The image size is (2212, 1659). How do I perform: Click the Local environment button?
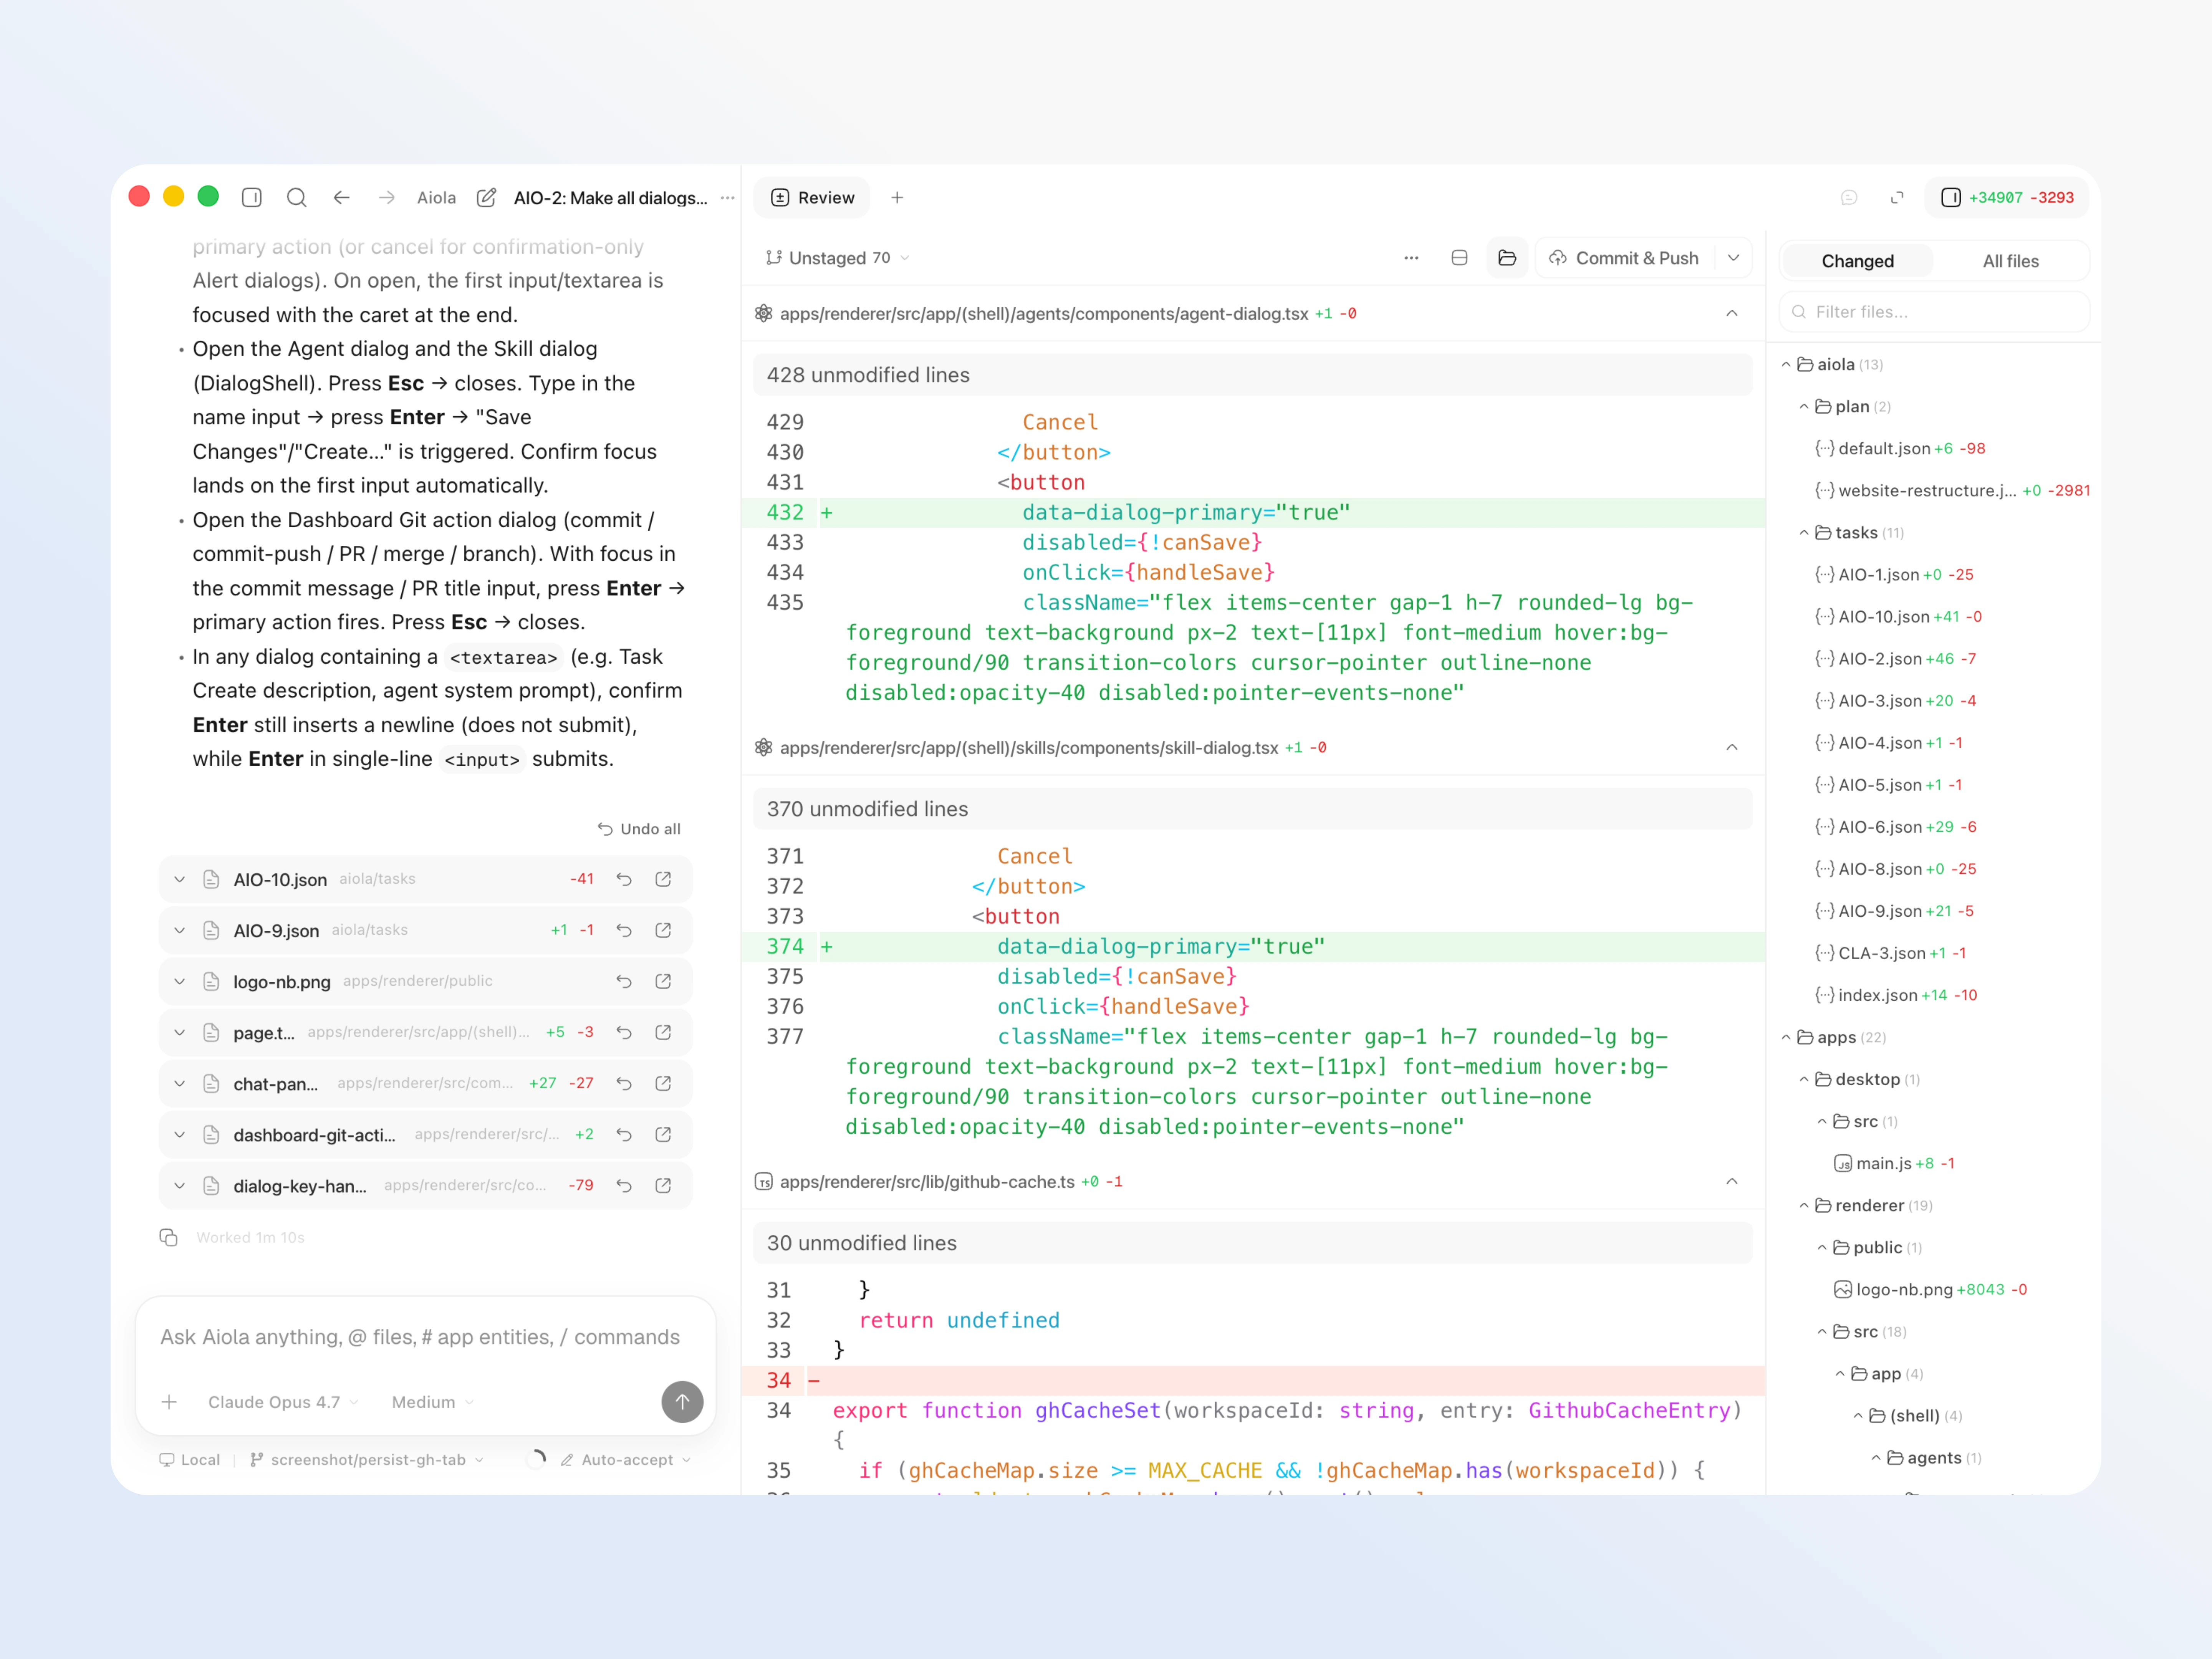(190, 1460)
